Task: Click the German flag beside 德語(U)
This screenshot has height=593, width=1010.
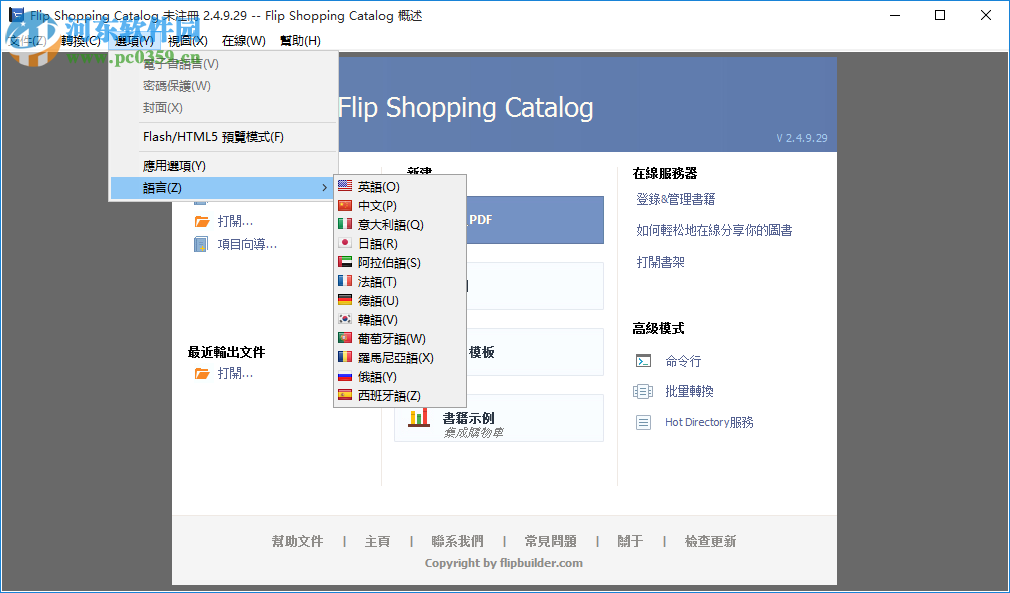Action: [345, 299]
